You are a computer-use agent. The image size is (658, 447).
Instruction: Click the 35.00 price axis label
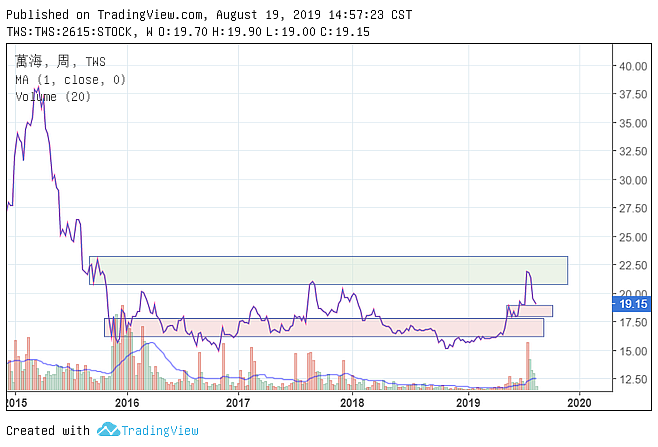[633, 123]
